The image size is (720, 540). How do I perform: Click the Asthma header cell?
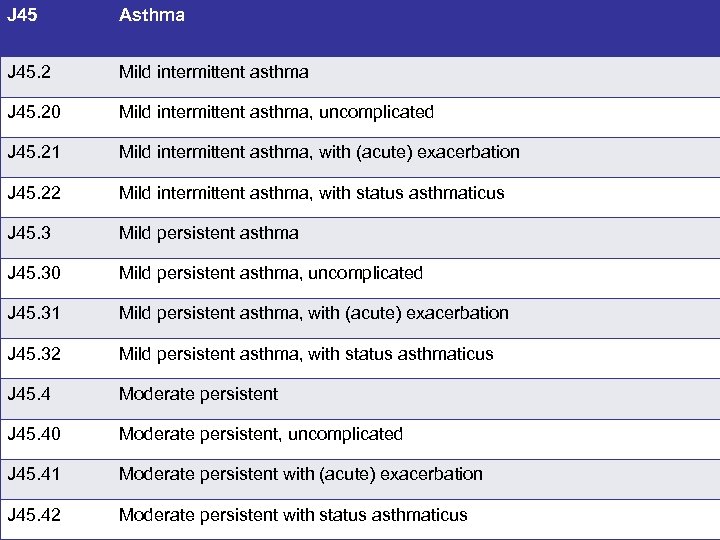click(x=151, y=16)
